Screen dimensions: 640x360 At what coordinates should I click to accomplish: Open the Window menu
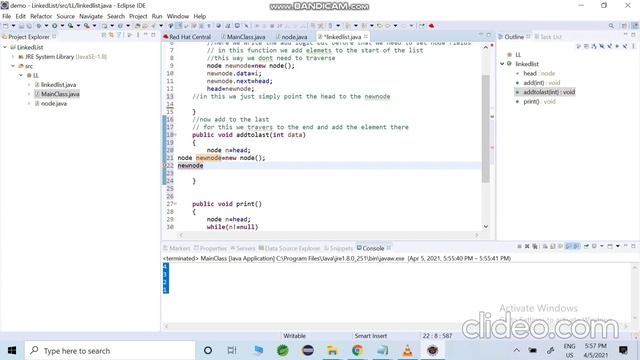178,16
